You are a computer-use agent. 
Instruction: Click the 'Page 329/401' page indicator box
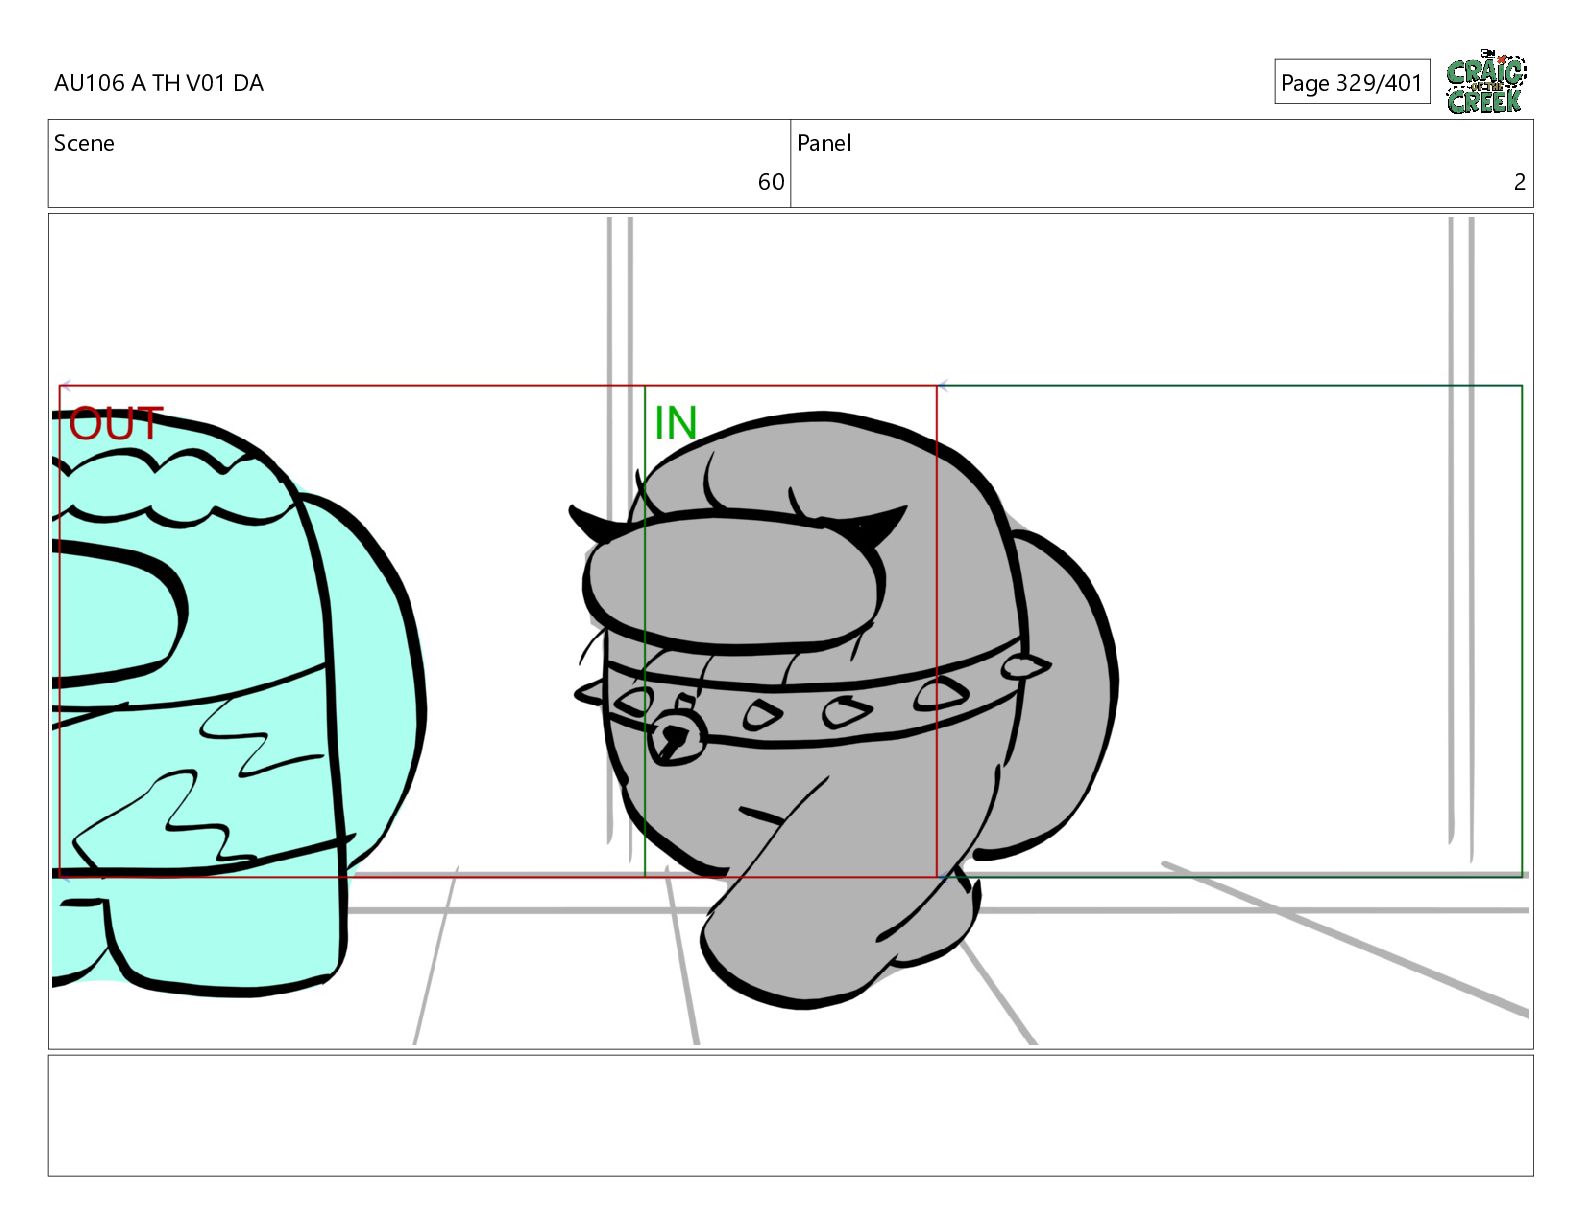[1352, 82]
